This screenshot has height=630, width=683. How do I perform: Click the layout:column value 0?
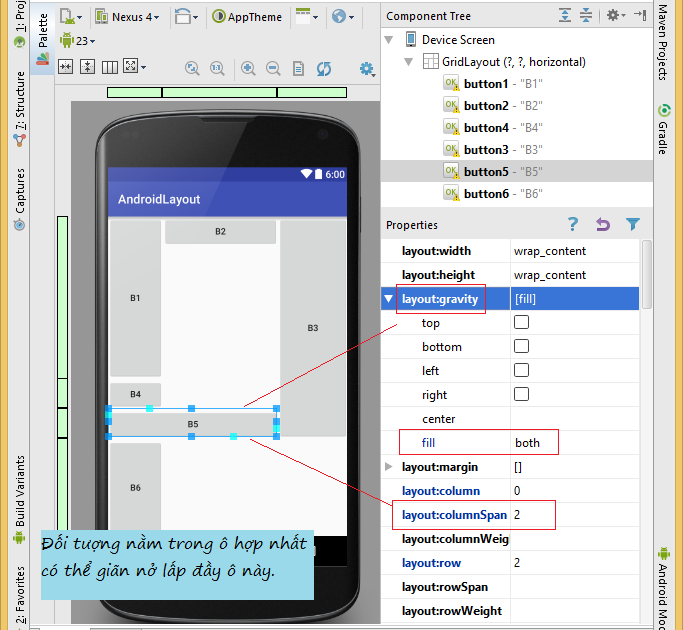click(517, 491)
